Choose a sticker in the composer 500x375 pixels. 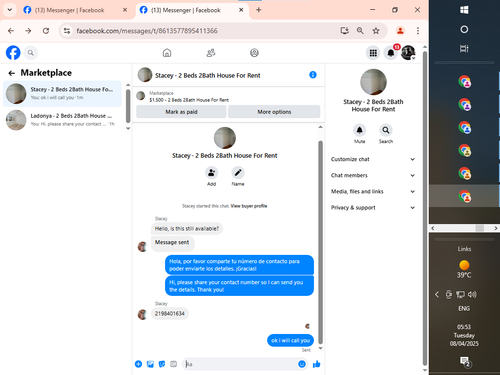pos(162,364)
